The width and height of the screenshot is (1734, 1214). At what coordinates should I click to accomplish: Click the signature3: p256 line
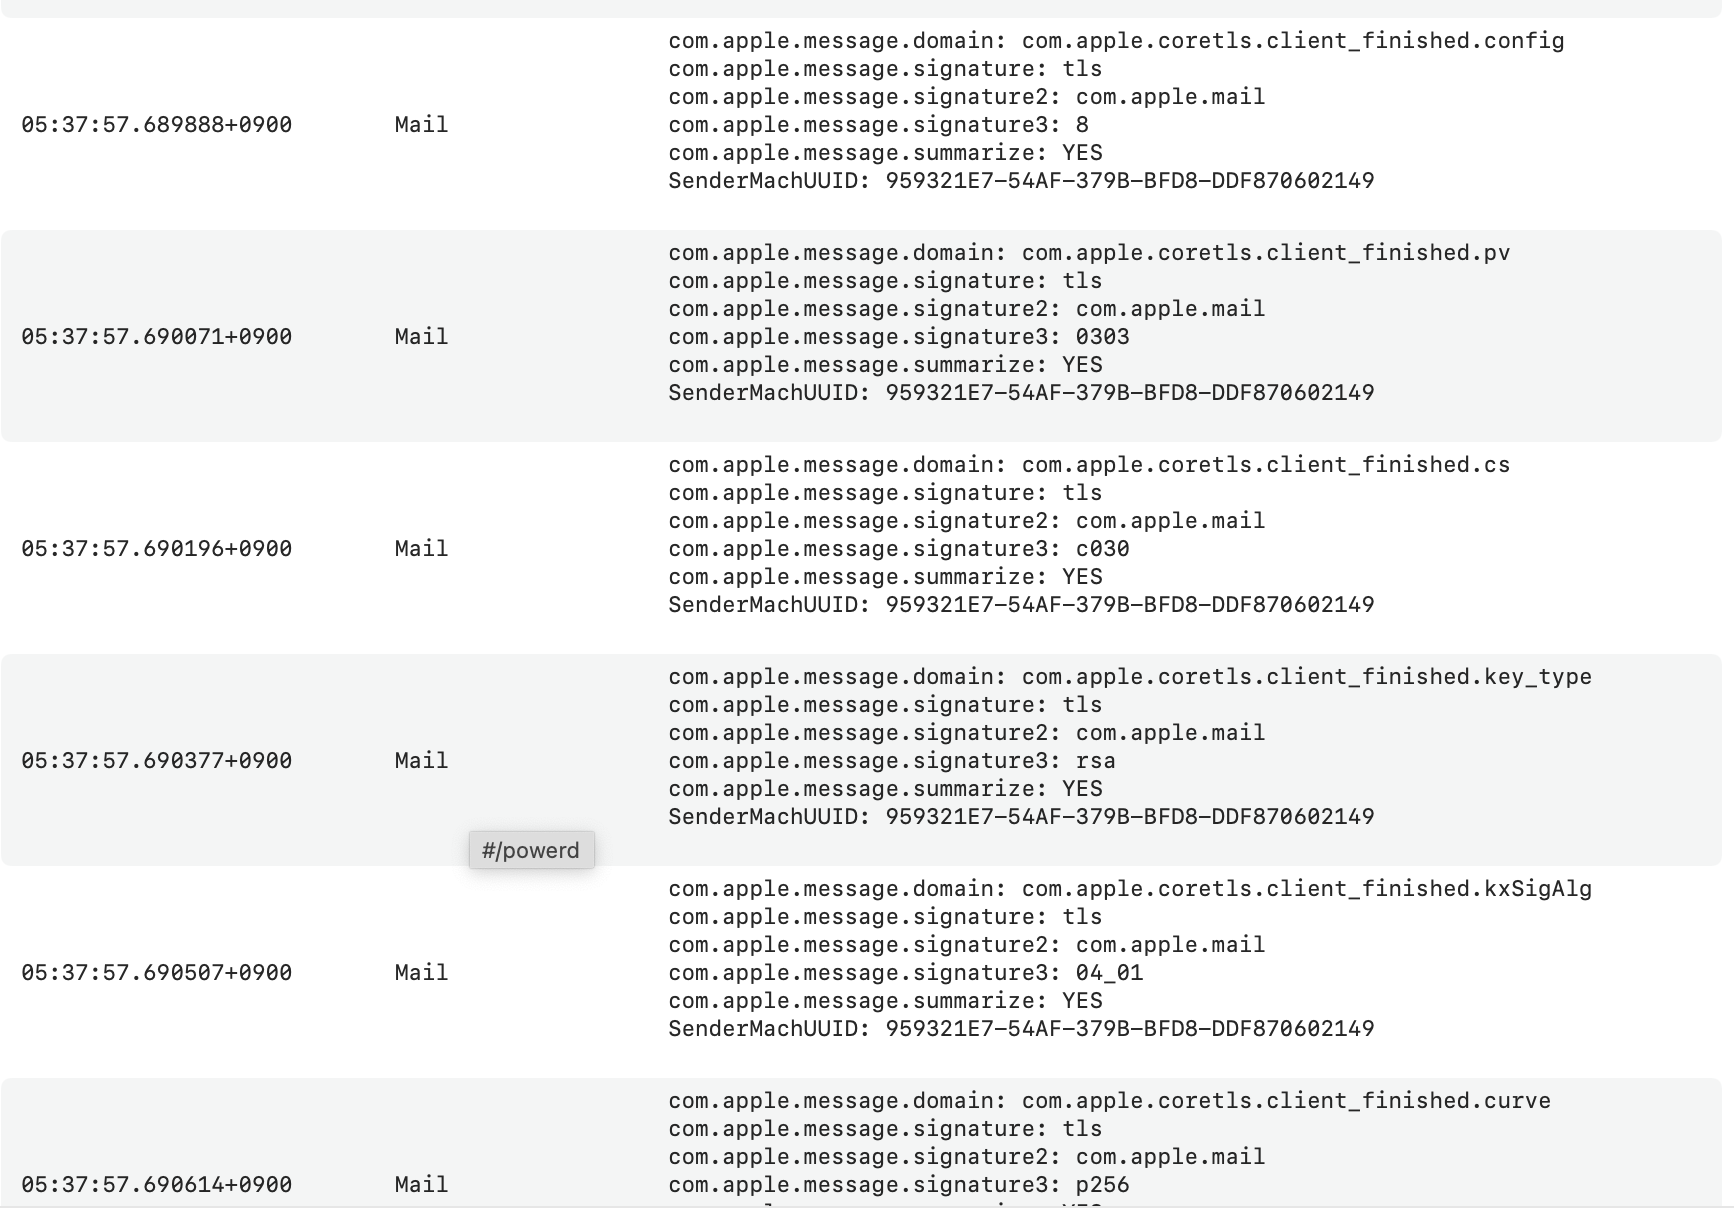pos(899,1185)
